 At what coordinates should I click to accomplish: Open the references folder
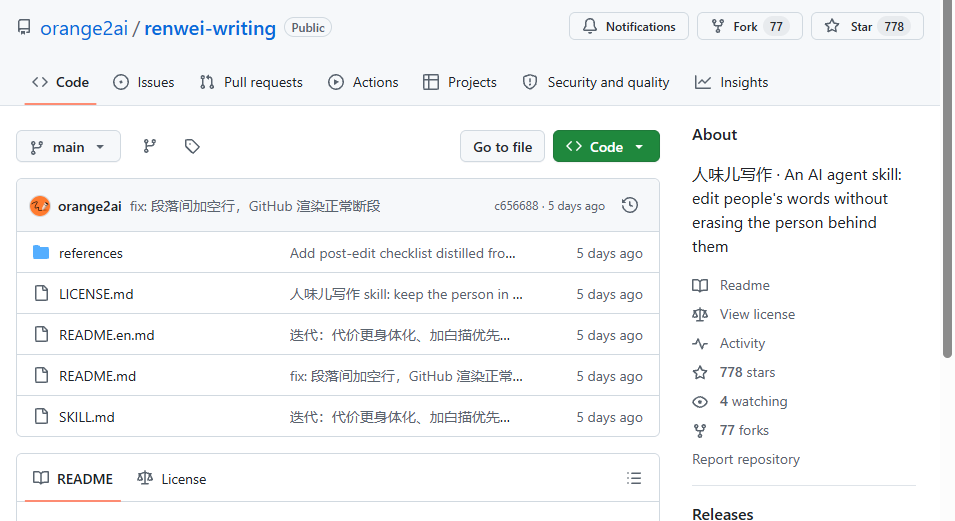point(91,253)
